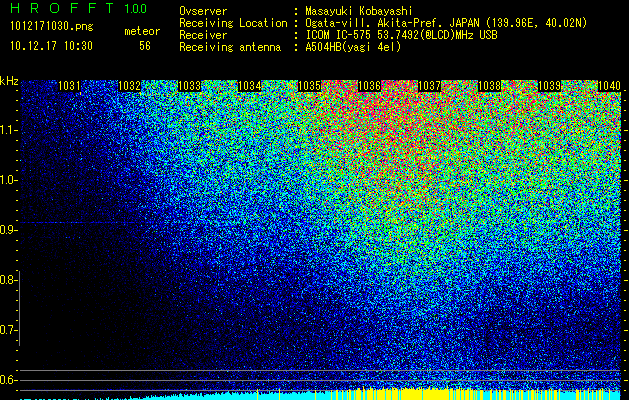This screenshot has width=629, height=400.
Task: Click the 1031 time marker
Action: point(69,86)
